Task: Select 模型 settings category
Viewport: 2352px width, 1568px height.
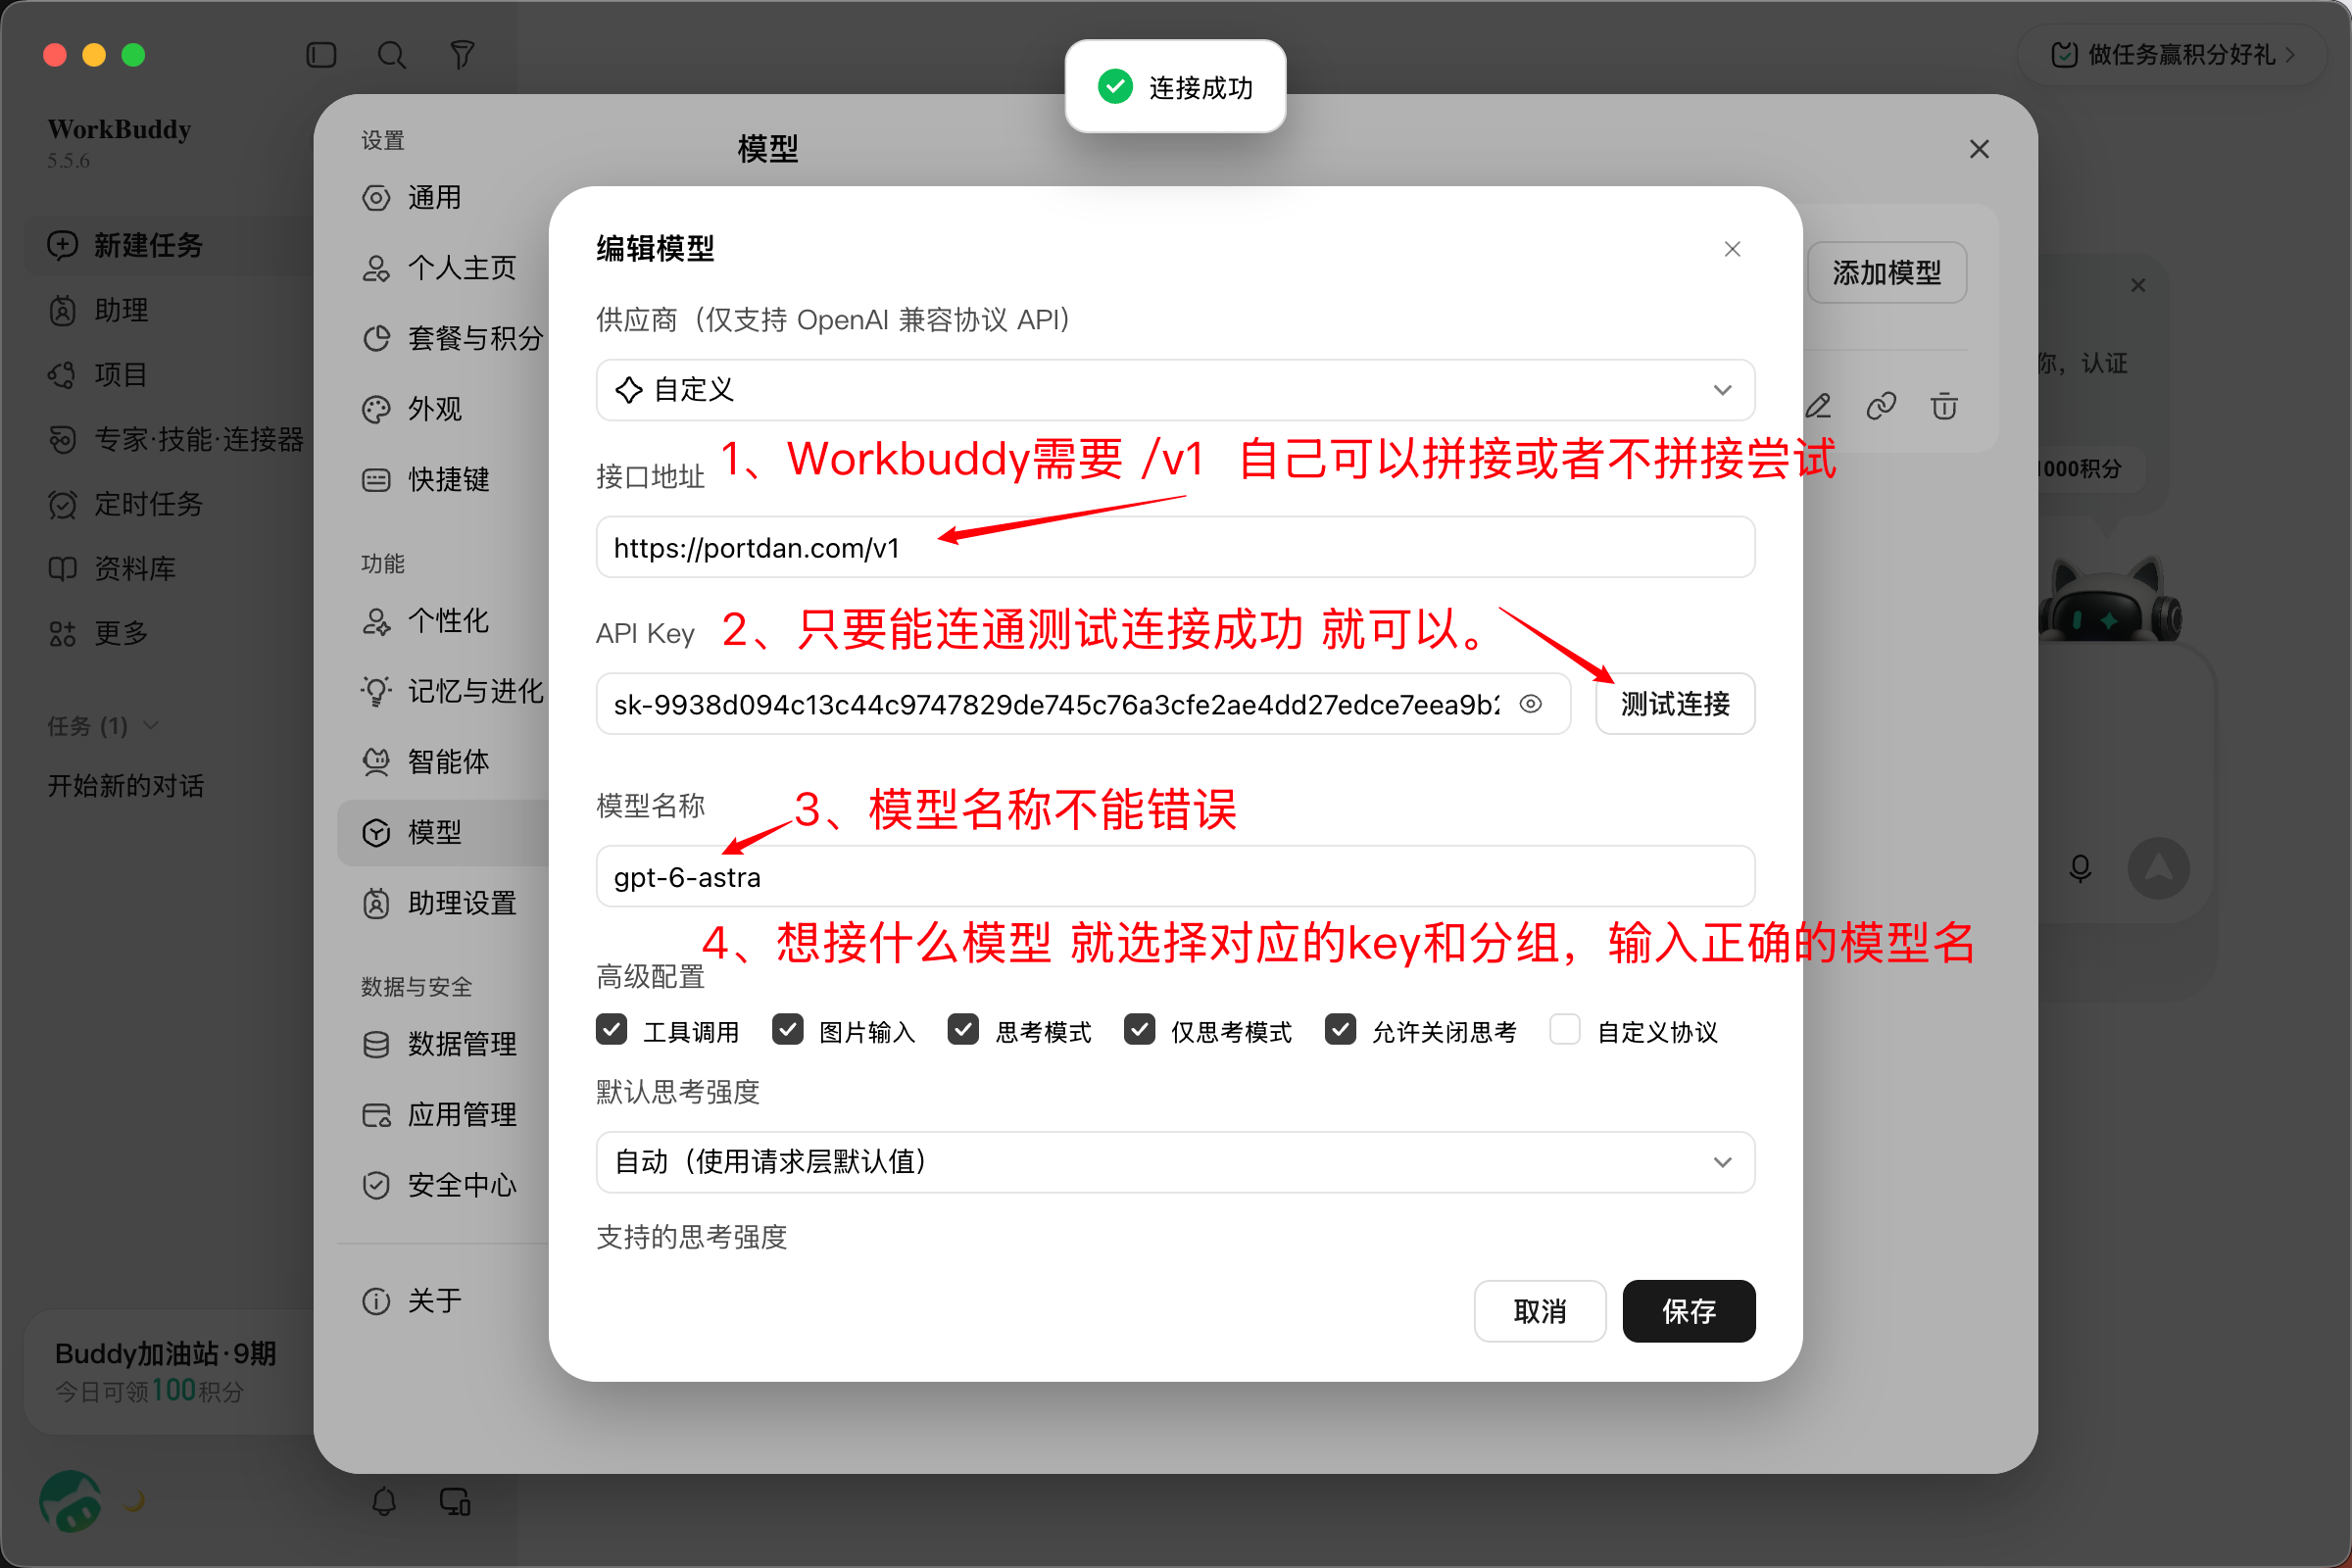Action: point(442,832)
